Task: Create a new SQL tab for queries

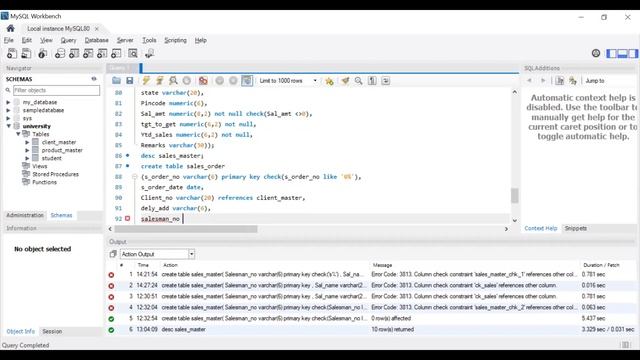Action: 12,53
